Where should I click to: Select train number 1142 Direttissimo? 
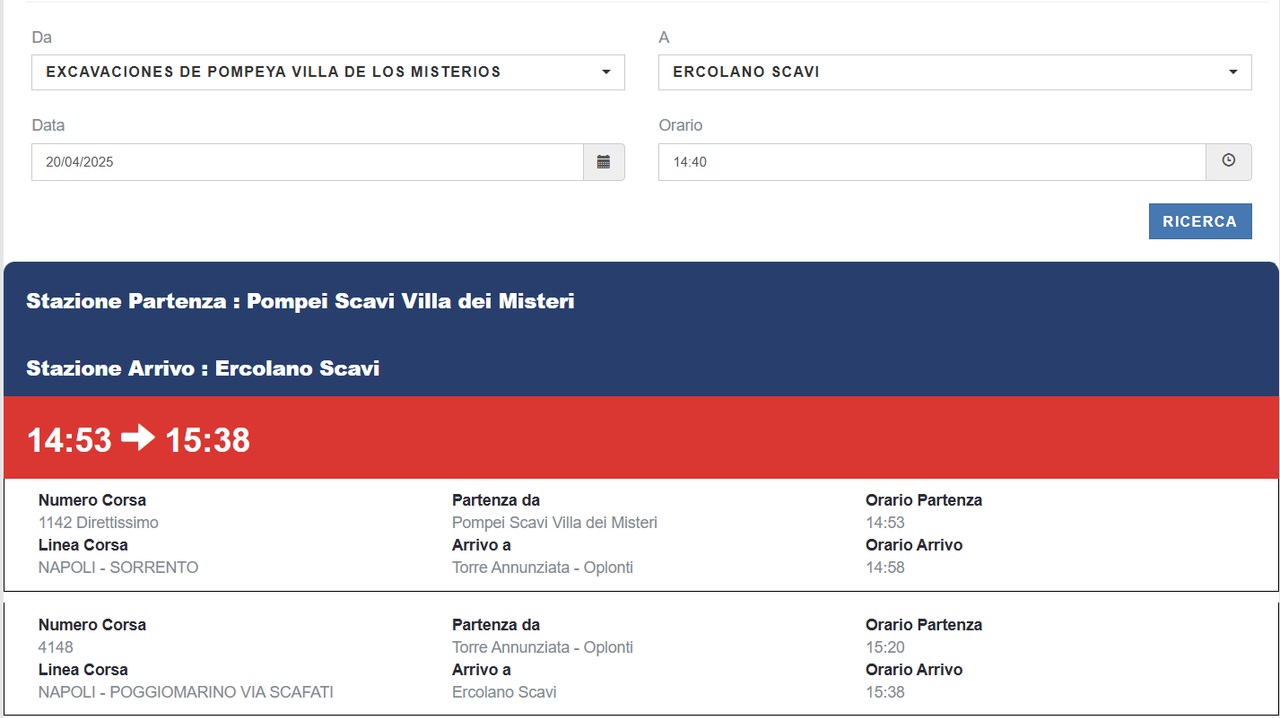coord(98,523)
